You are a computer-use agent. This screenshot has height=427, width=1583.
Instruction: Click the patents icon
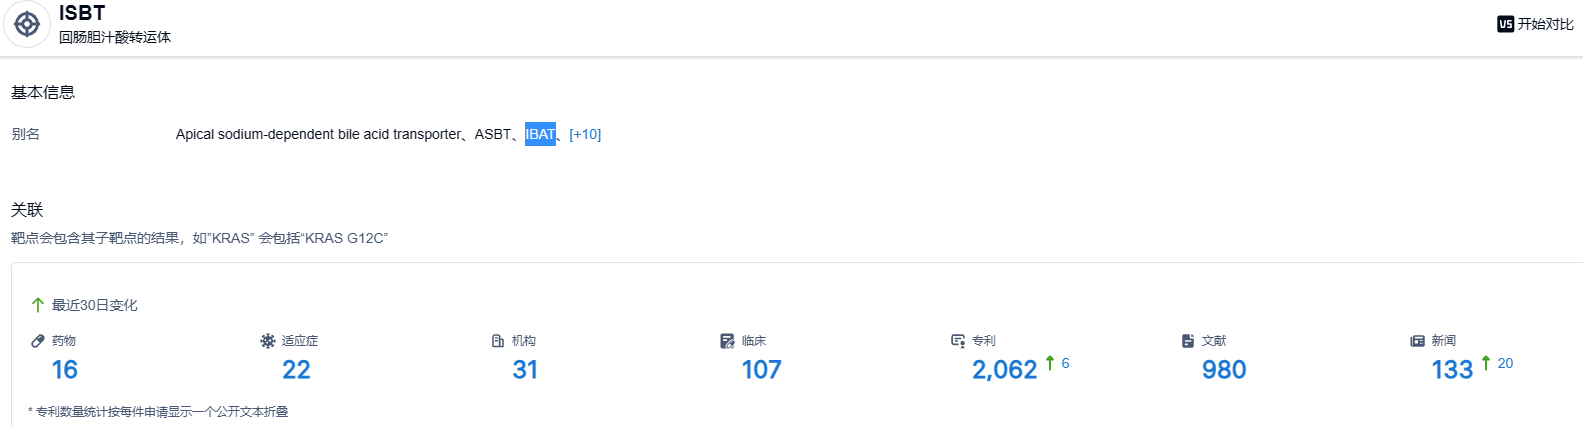click(958, 341)
